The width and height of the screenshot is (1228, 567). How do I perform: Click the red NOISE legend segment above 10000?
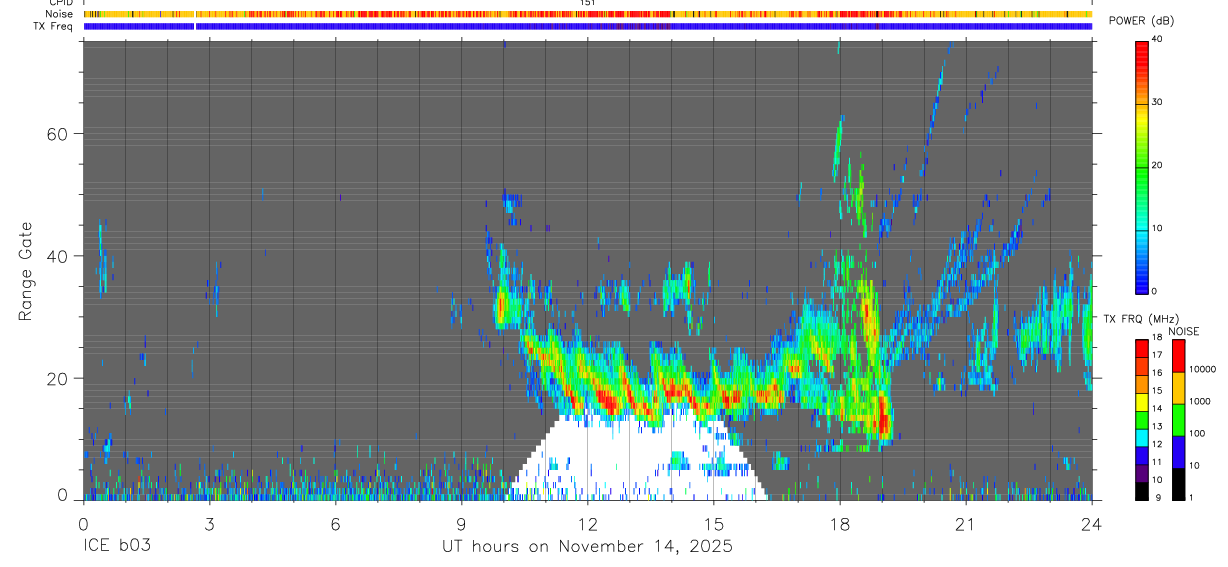tap(1179, 356)
